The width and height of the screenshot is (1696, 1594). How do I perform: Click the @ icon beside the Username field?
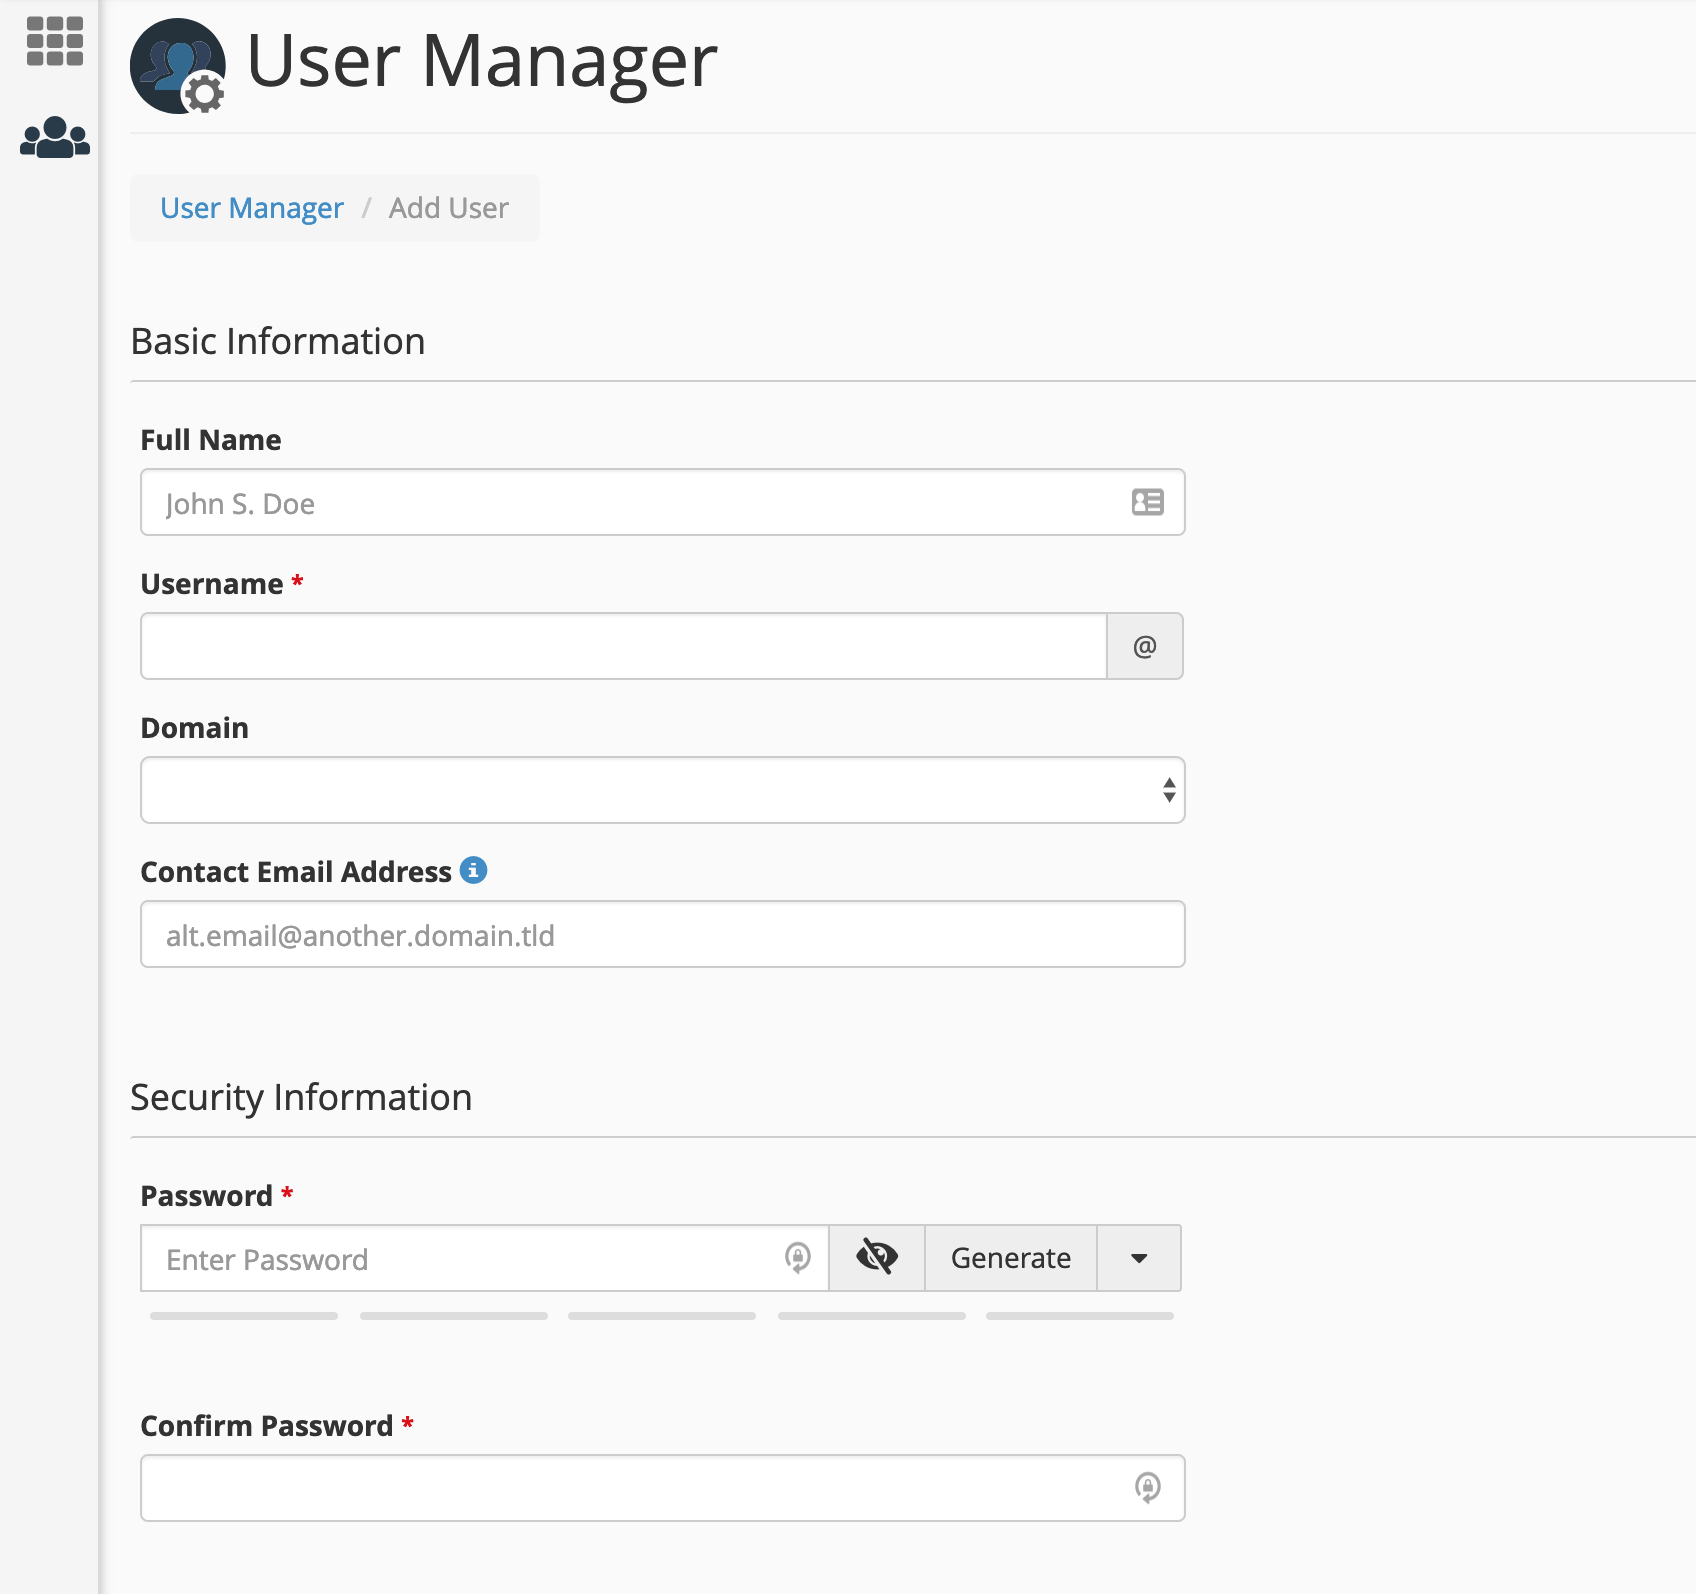point(1144,646)
